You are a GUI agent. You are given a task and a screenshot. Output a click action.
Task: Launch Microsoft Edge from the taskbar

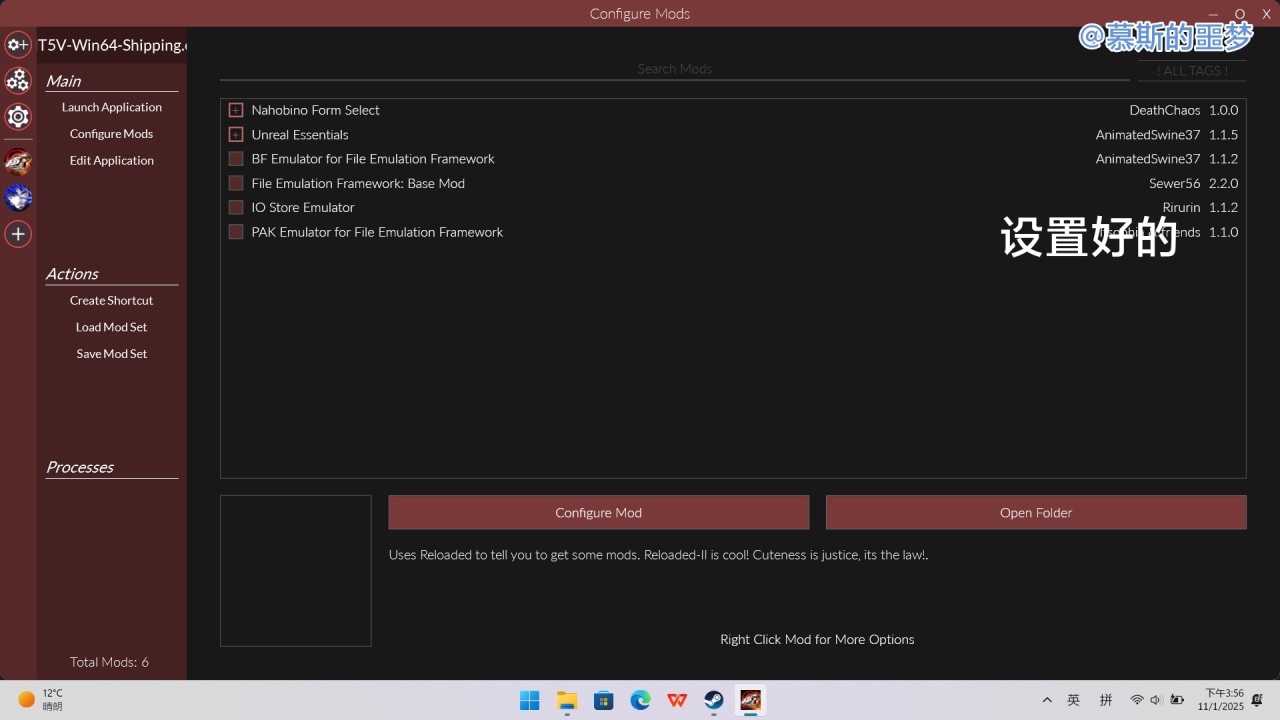tap(640, 700)
